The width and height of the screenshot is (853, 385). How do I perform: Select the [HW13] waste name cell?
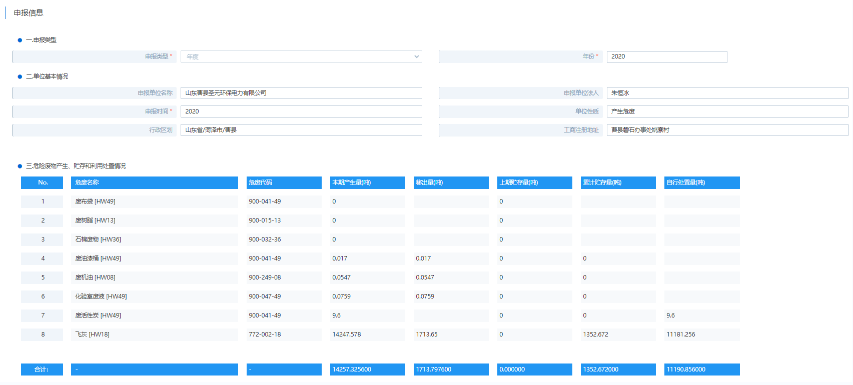[x=154, y=221]
